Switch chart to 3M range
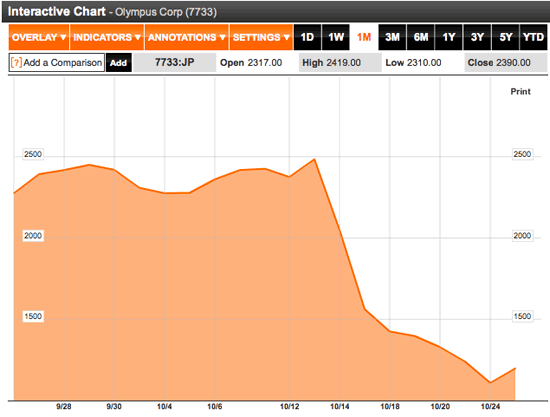Image resolution: width=550 pixels, height=417 pixels. tap(392, 37)
